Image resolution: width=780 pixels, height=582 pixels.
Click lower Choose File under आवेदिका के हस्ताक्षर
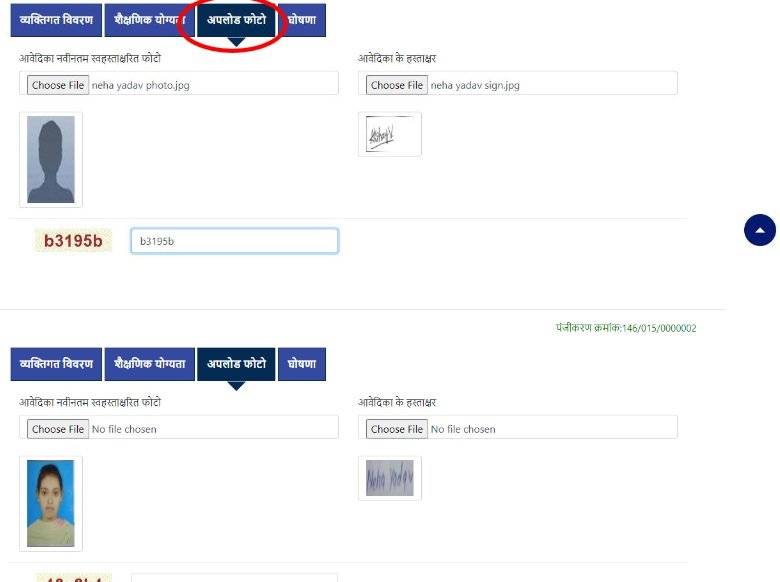coord(397,429)
